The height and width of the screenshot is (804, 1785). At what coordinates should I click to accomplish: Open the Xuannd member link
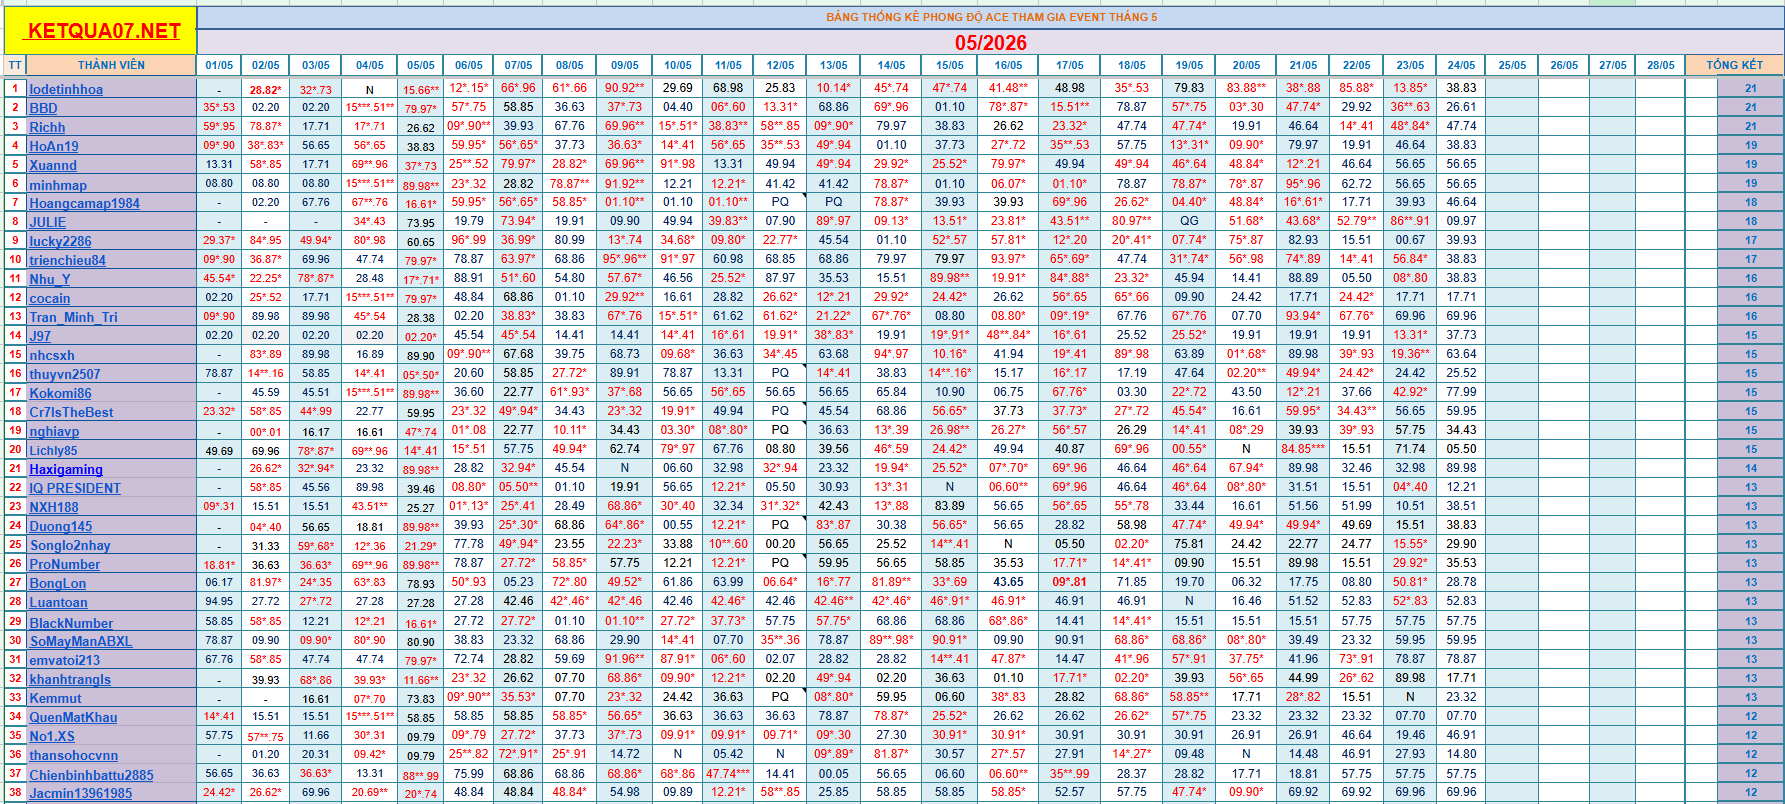point(53,165)
